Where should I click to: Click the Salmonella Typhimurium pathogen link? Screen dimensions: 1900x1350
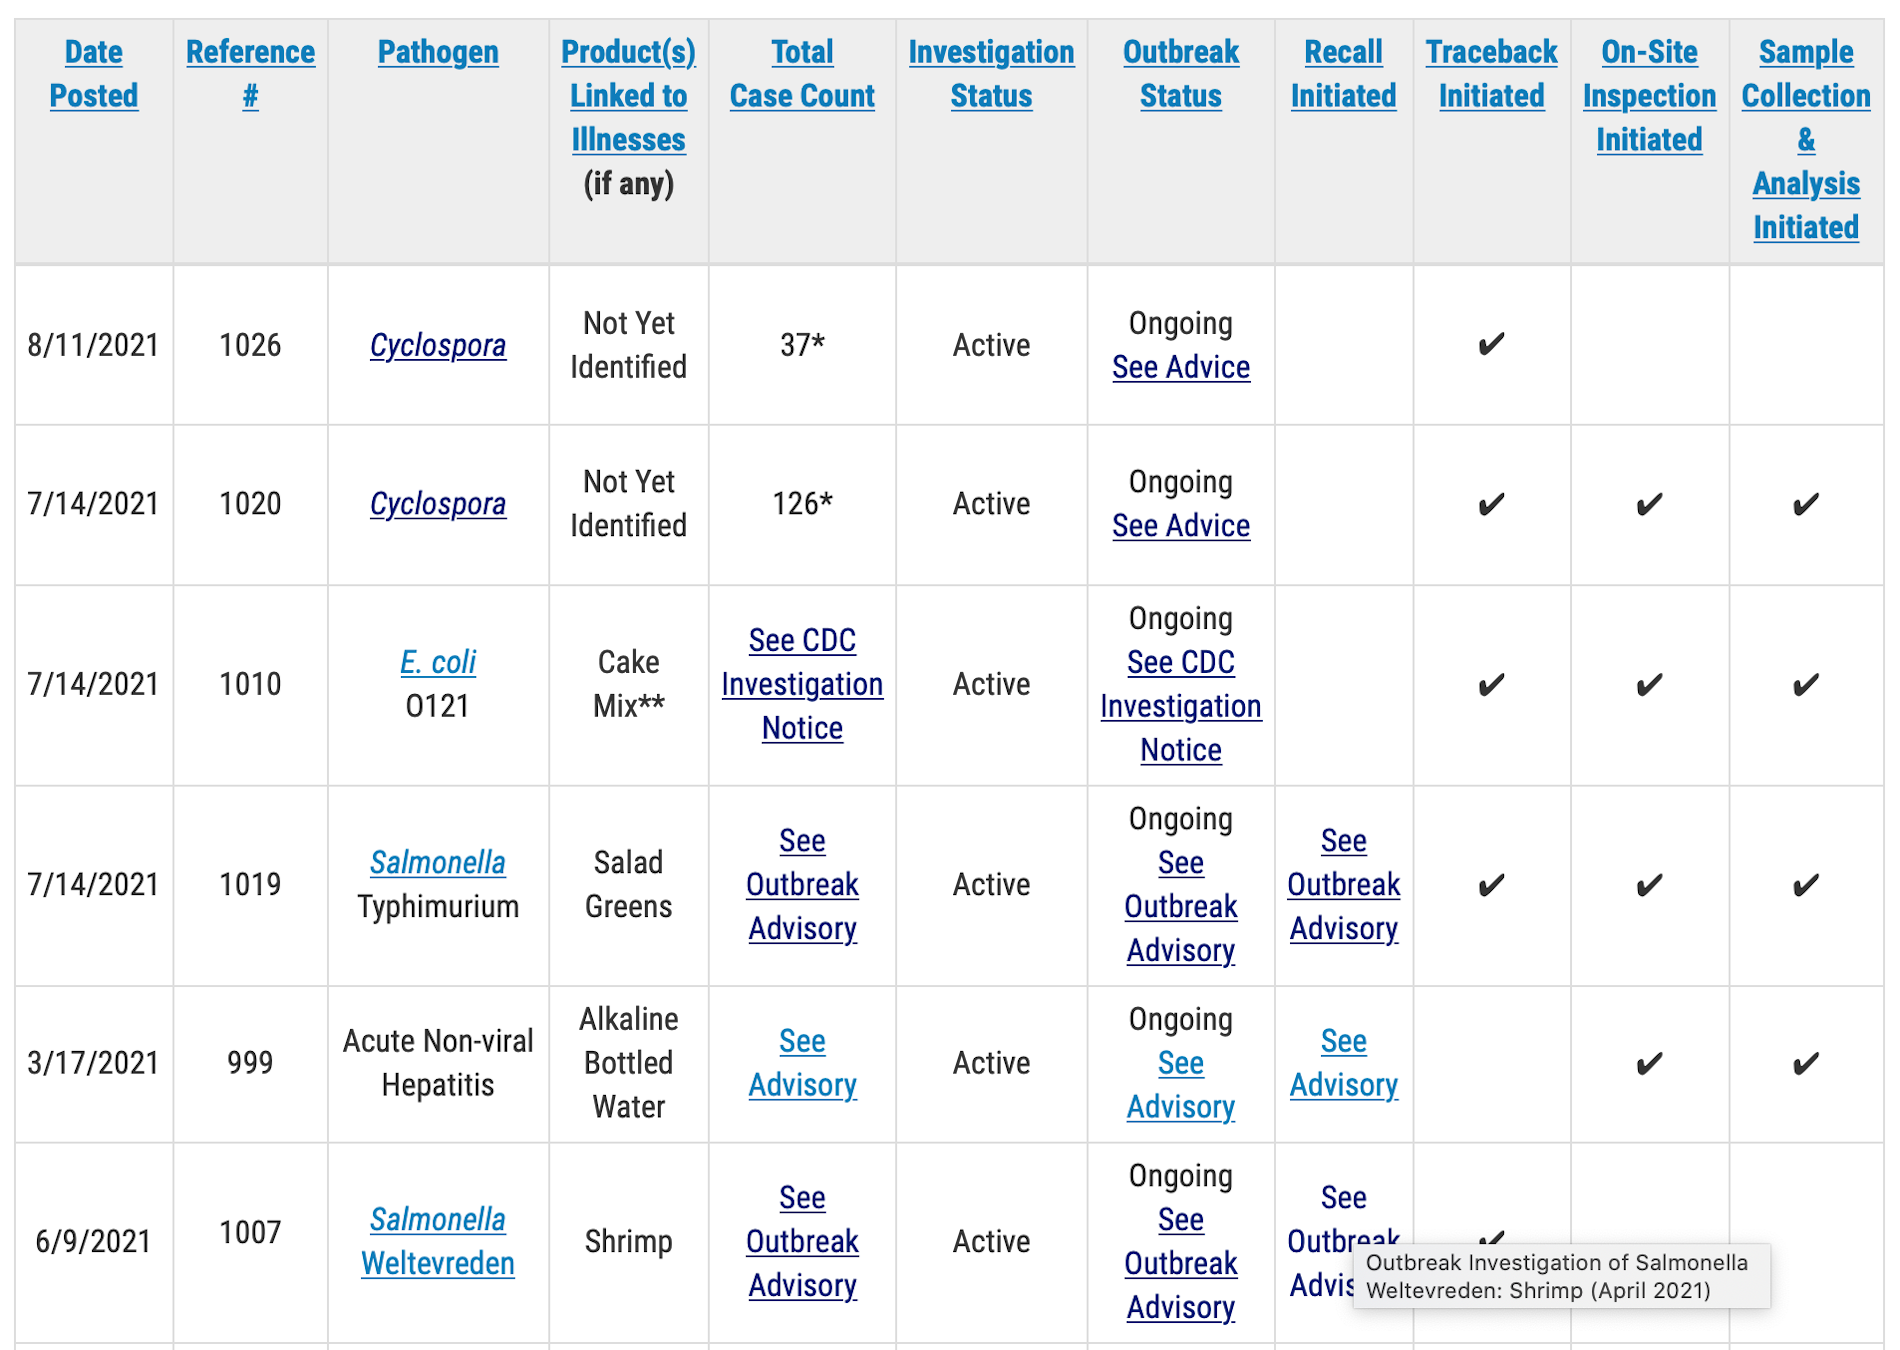(x=438, y=862)
